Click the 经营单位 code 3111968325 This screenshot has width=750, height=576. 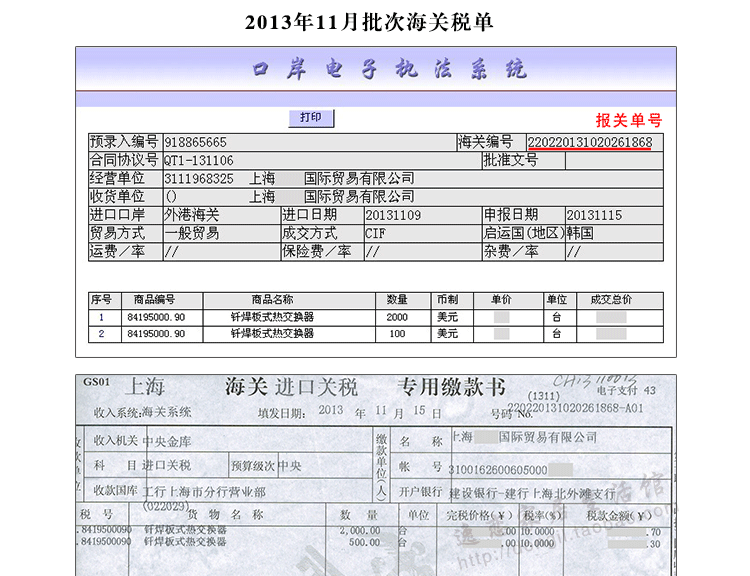coord(199,179)
